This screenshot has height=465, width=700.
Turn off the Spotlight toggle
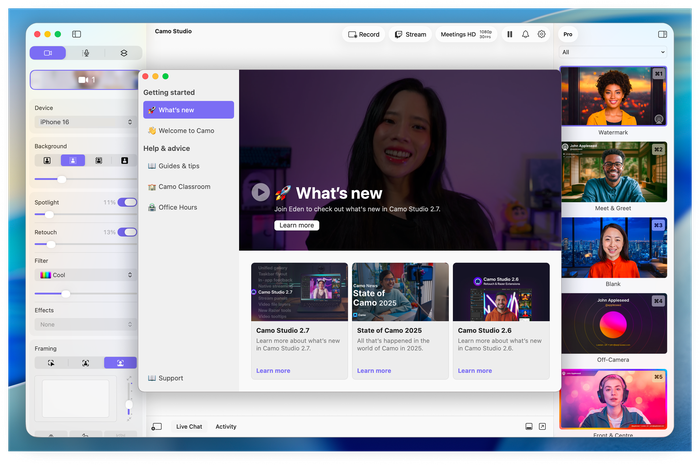[x=127, y=202]
